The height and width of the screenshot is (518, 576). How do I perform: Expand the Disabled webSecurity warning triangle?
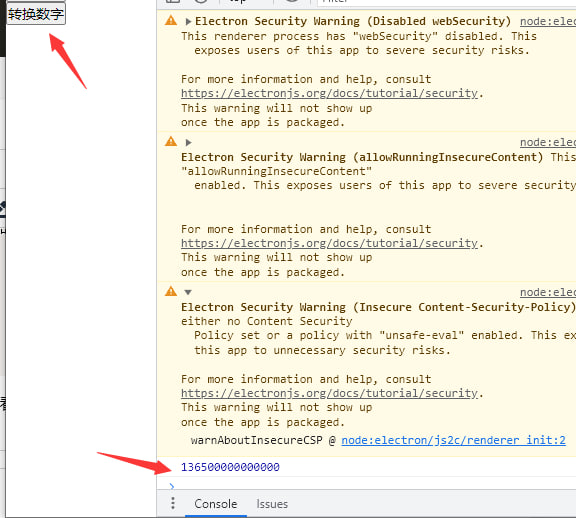(x=188, y=22)
